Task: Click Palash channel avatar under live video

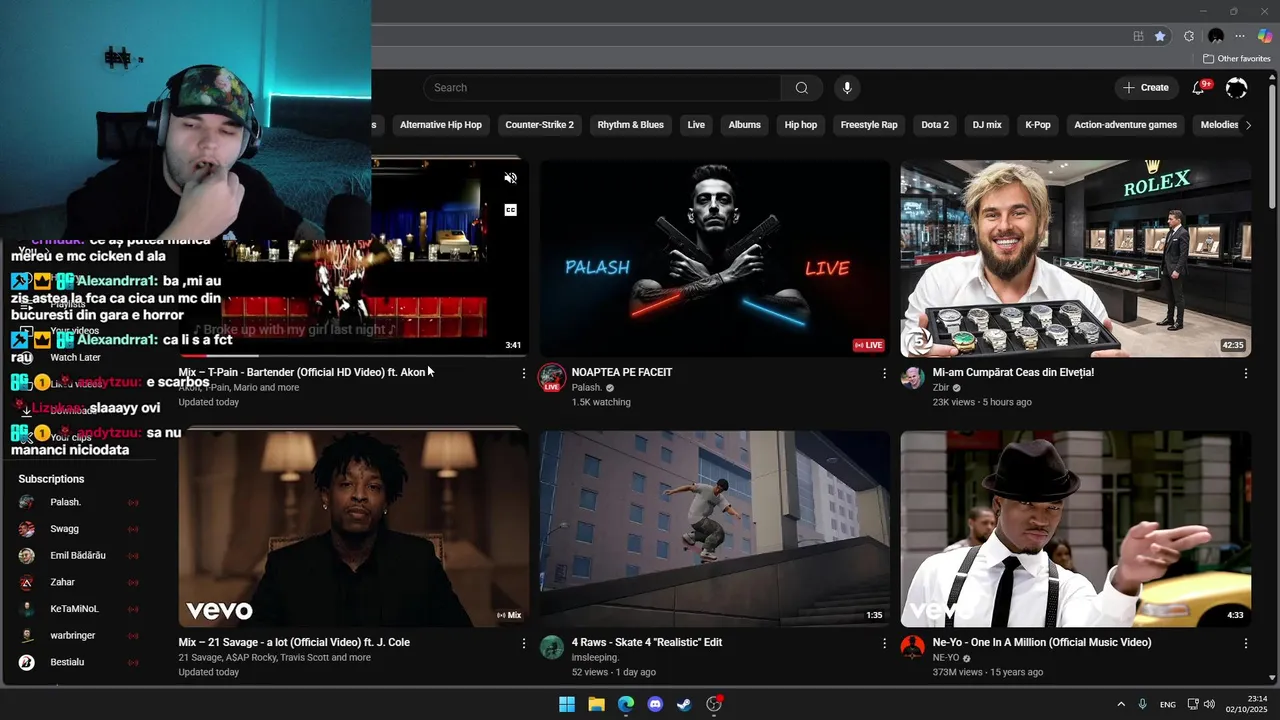Action: pos(552,377)
